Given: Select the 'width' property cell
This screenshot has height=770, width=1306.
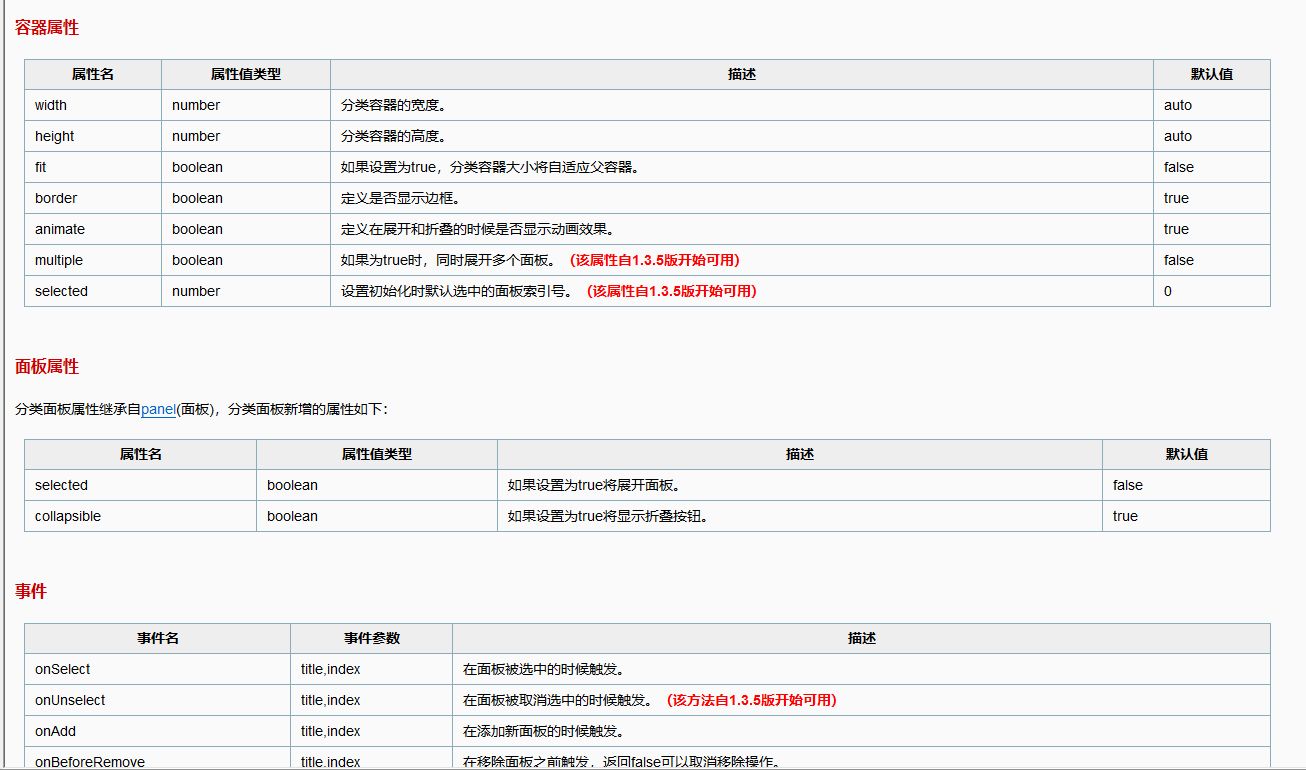Looking at the screenshot, I should (x=93, y=105).
